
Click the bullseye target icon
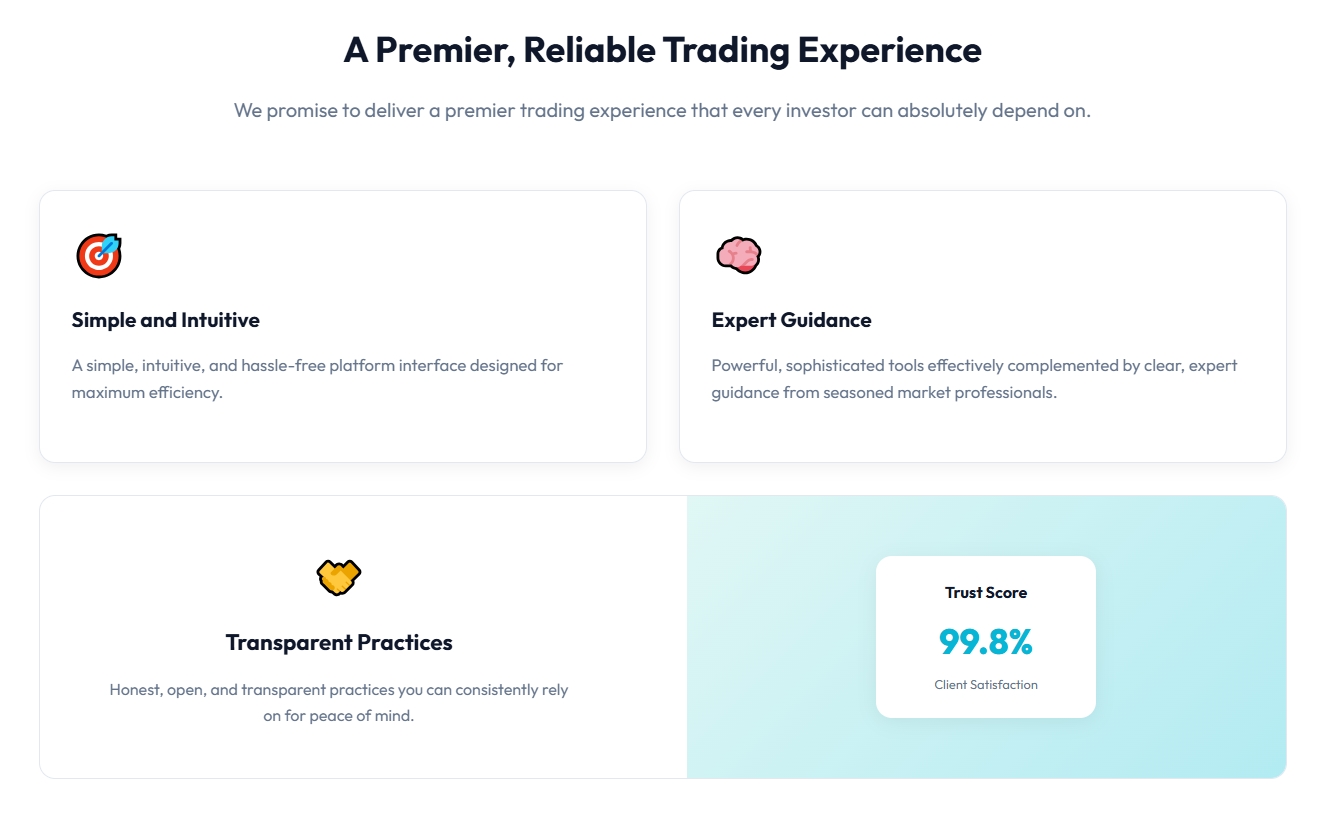98,255
